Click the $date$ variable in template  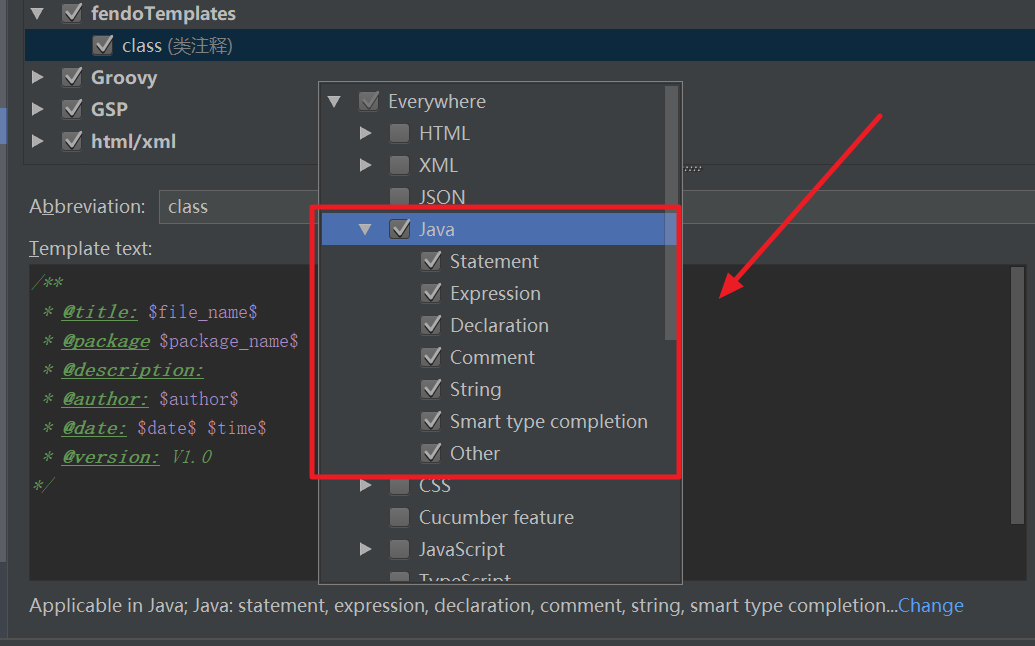click(166, 428)
